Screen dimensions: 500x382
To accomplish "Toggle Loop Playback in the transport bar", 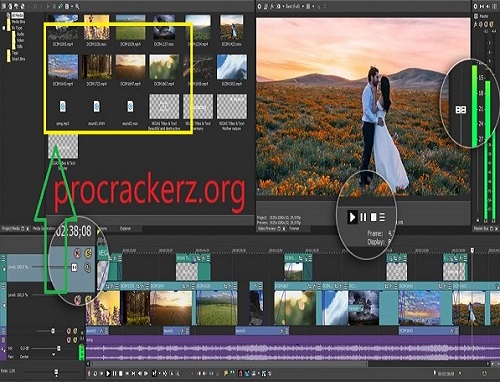I will coord(95,374).
